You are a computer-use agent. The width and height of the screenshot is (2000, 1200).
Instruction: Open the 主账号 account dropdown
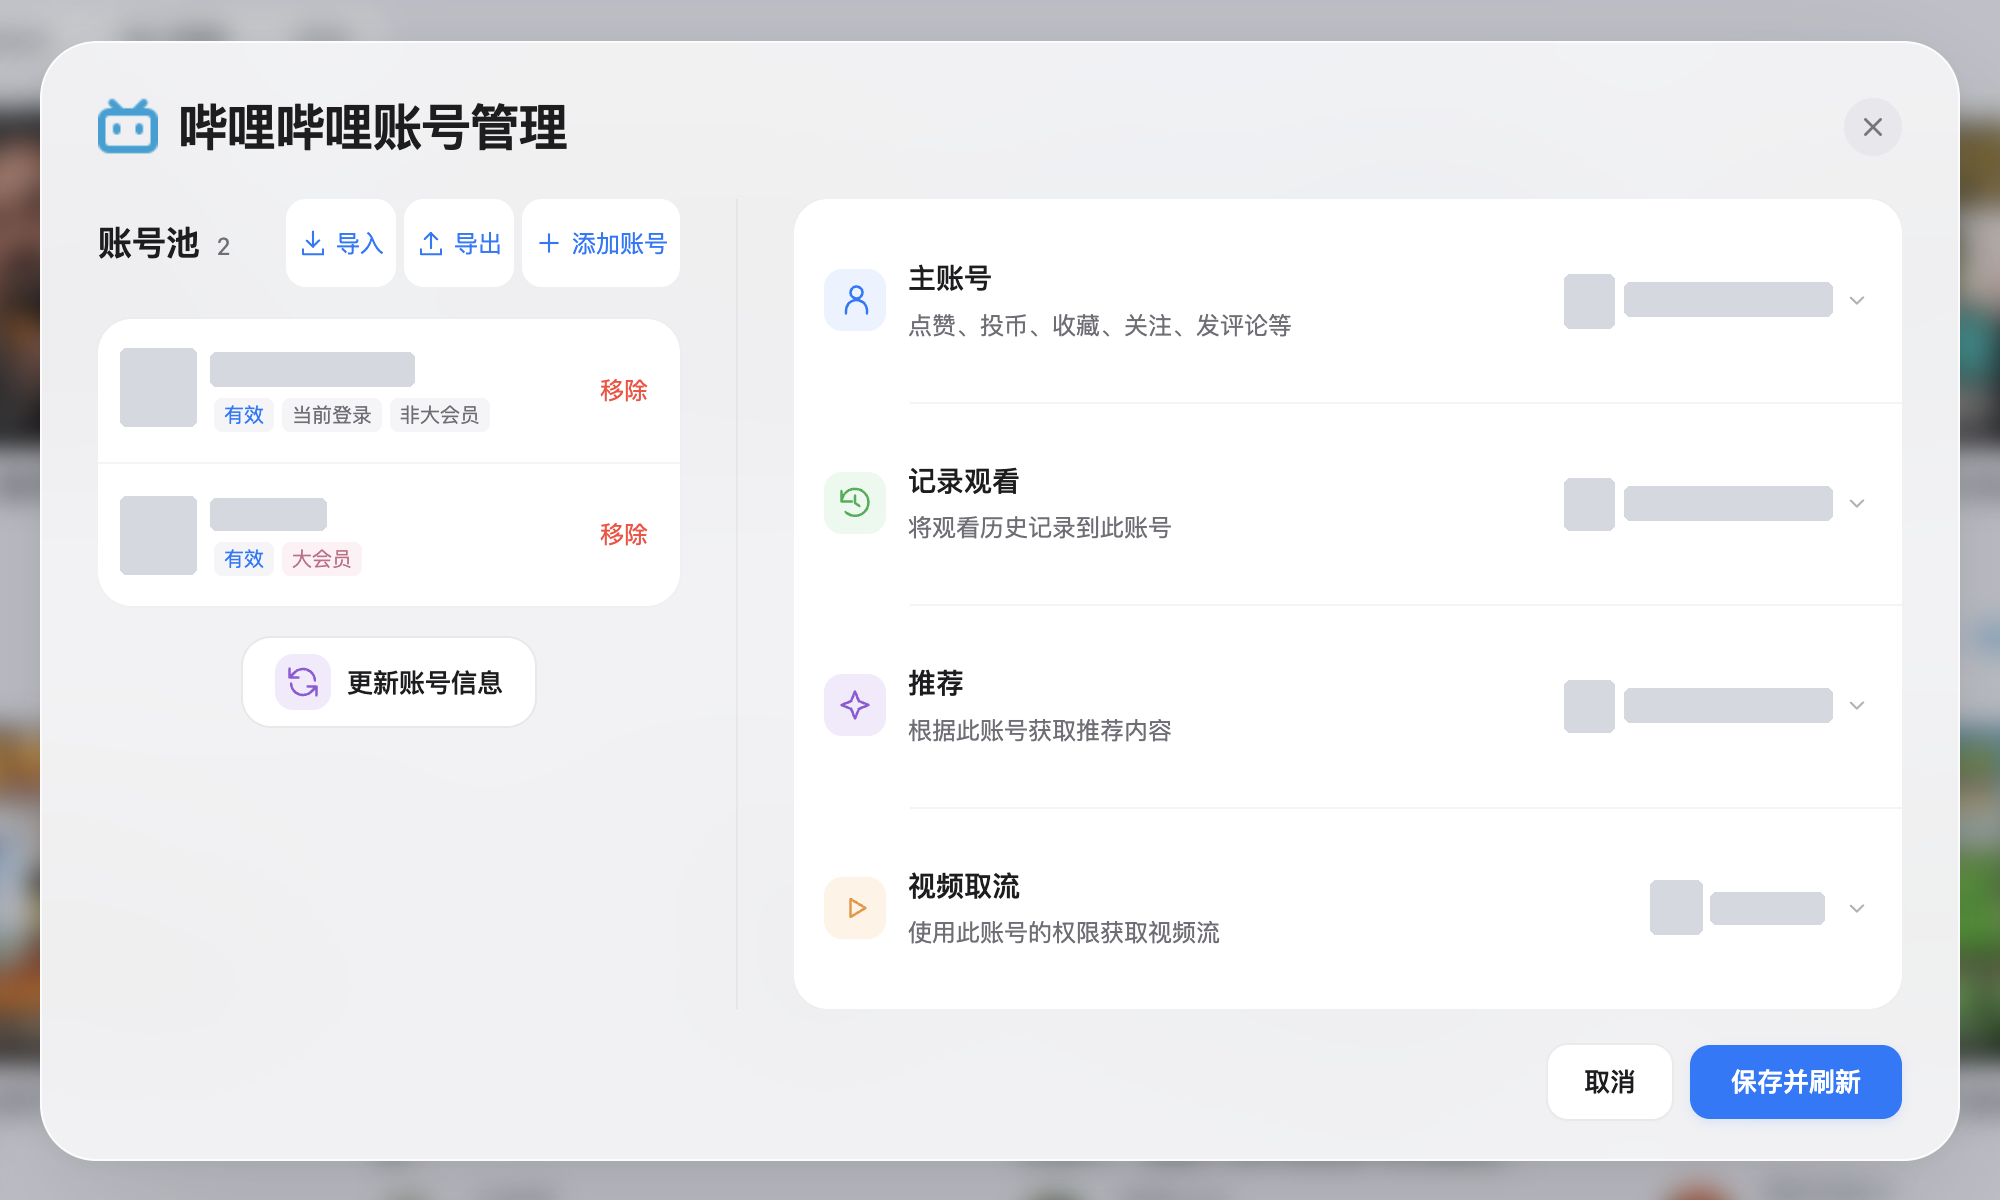click(x=1715, y=301)
